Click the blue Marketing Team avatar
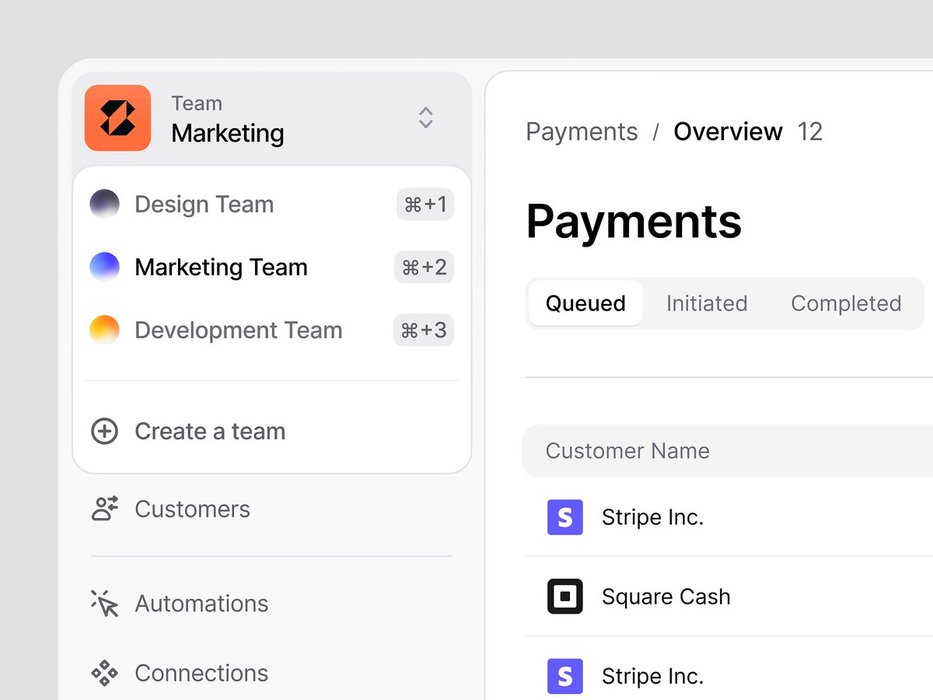The image size is (933, 700). 104,267
